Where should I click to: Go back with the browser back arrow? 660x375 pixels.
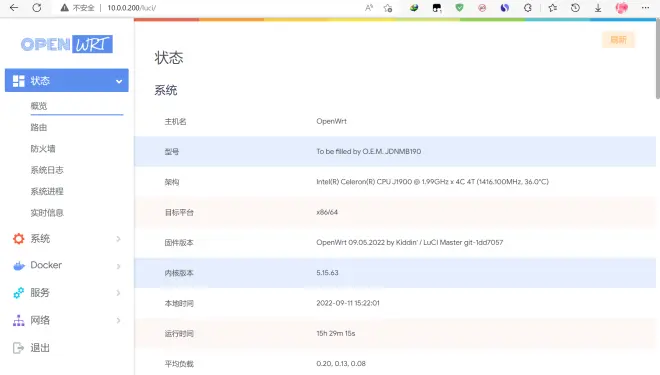[x=14, y=8]
